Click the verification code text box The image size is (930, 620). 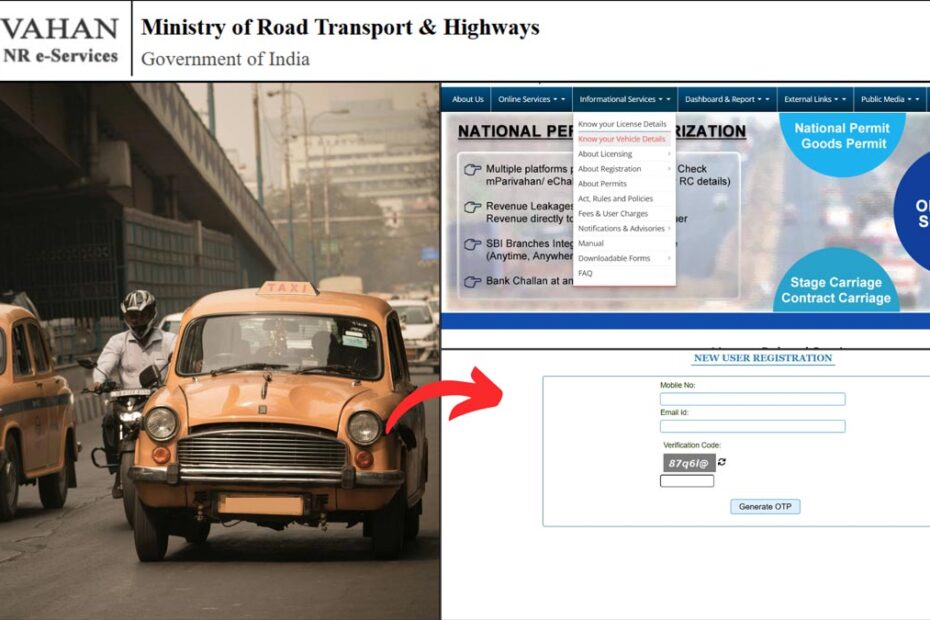pos(687,481)
